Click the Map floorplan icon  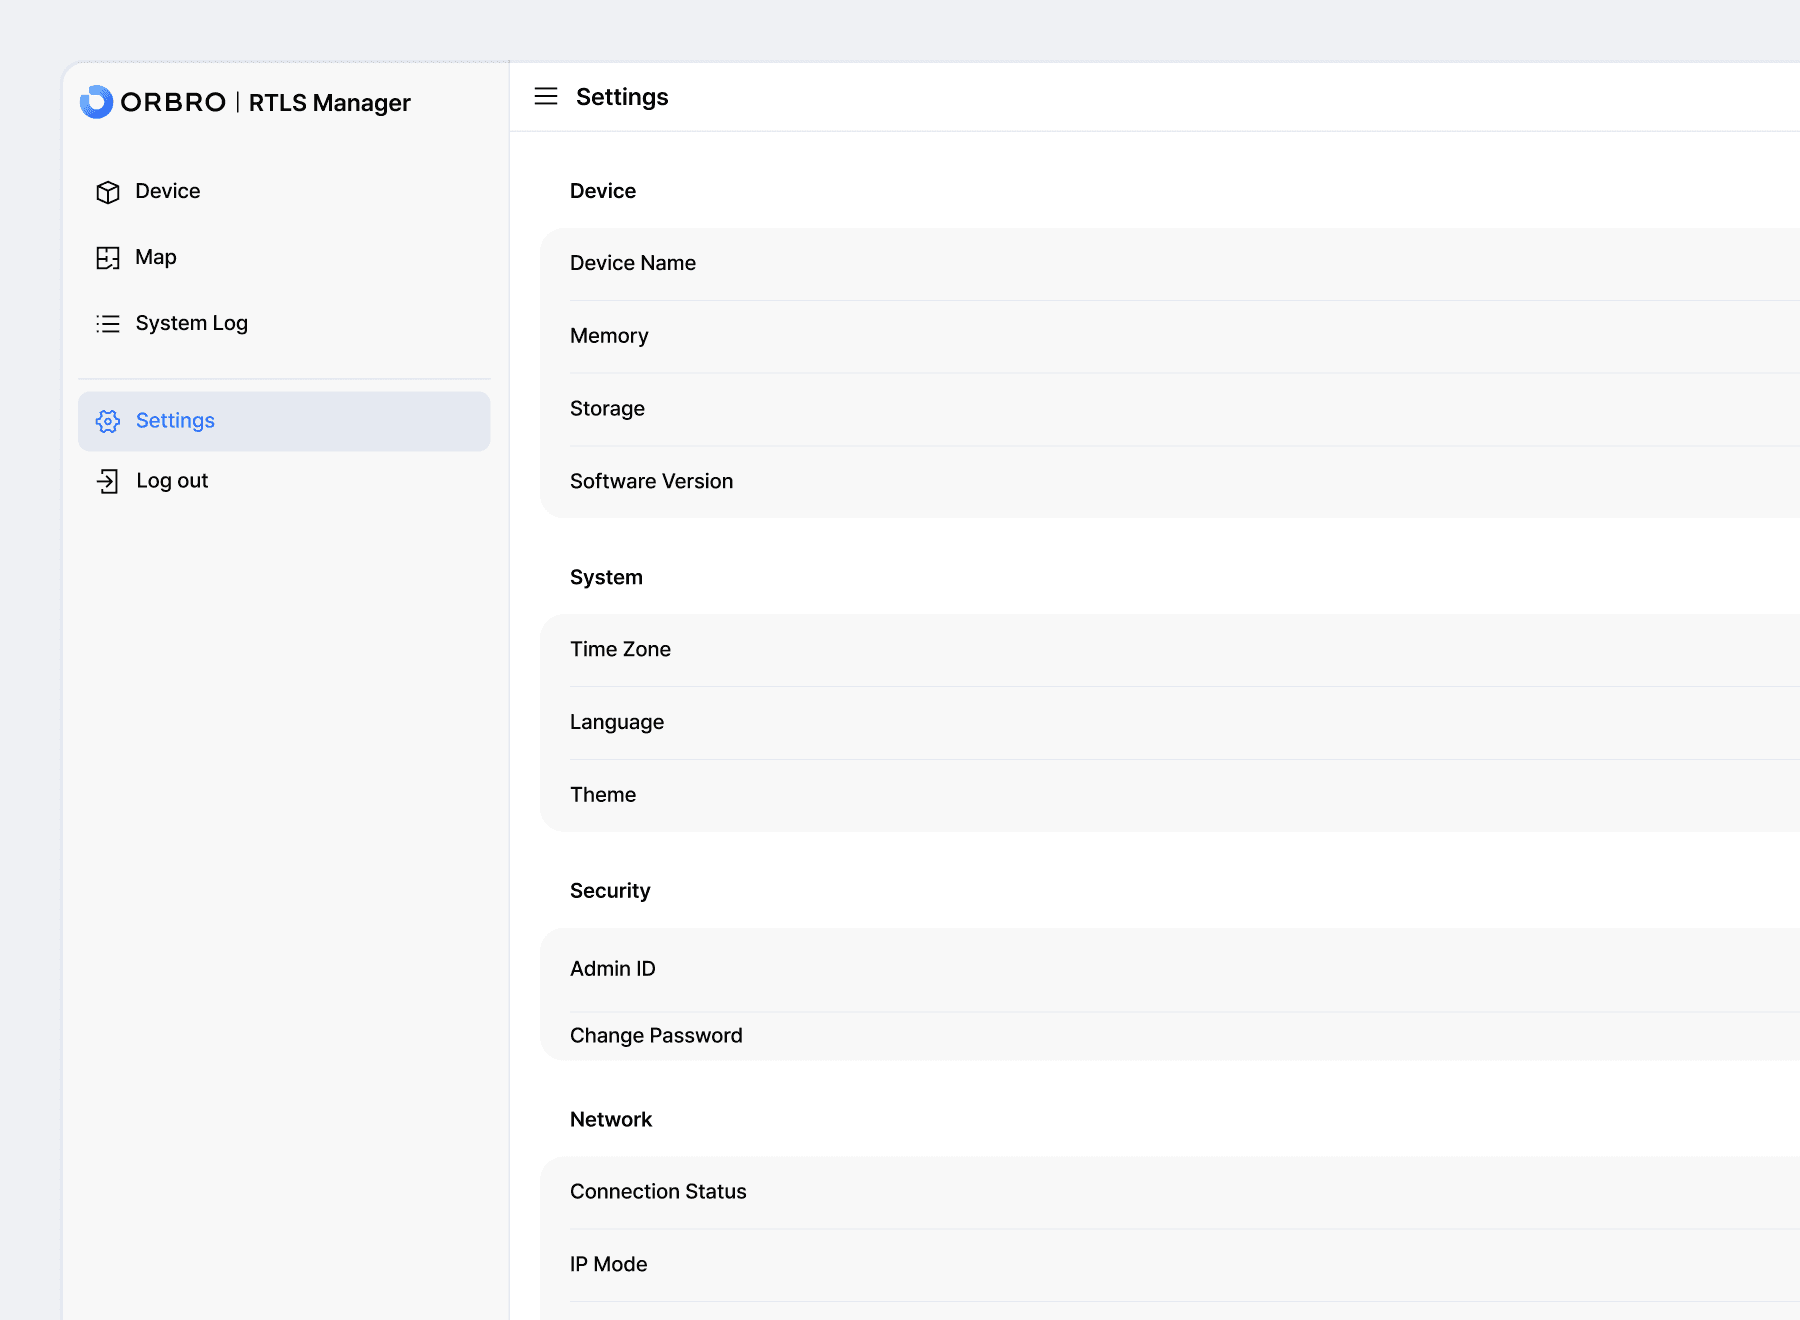click(x=108, y=258)
